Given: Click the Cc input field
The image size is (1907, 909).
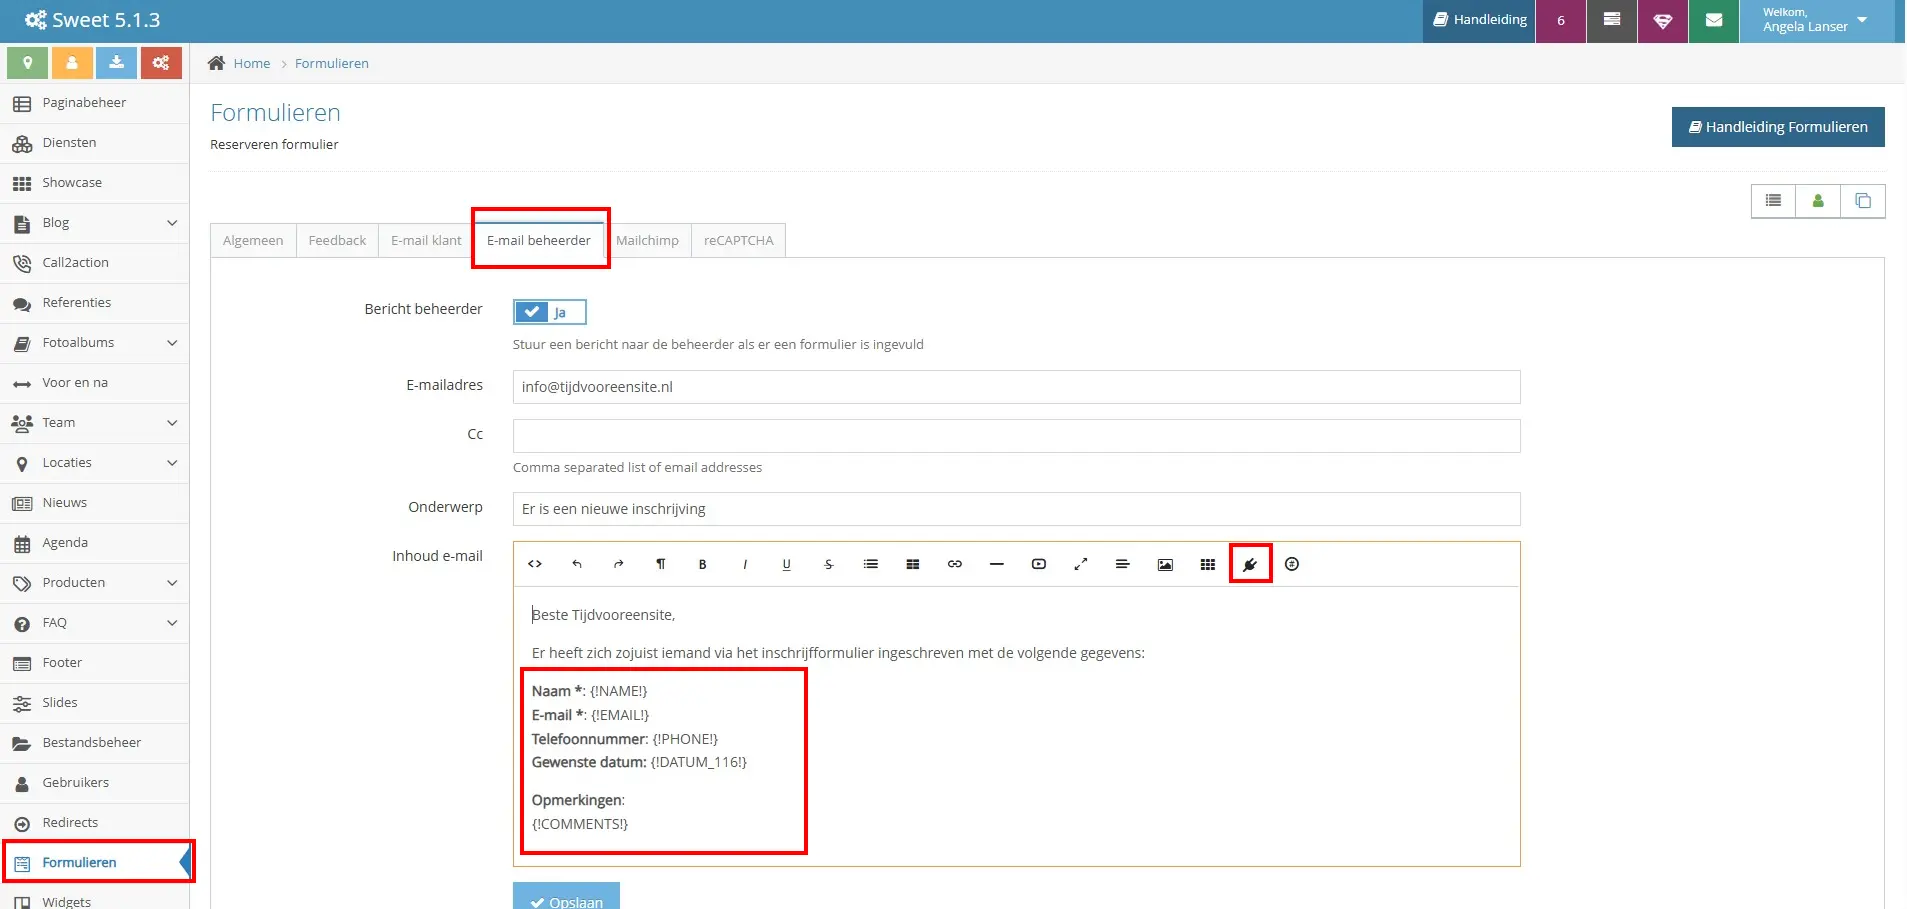Looking at the screenshot, I should point(1016,436).
